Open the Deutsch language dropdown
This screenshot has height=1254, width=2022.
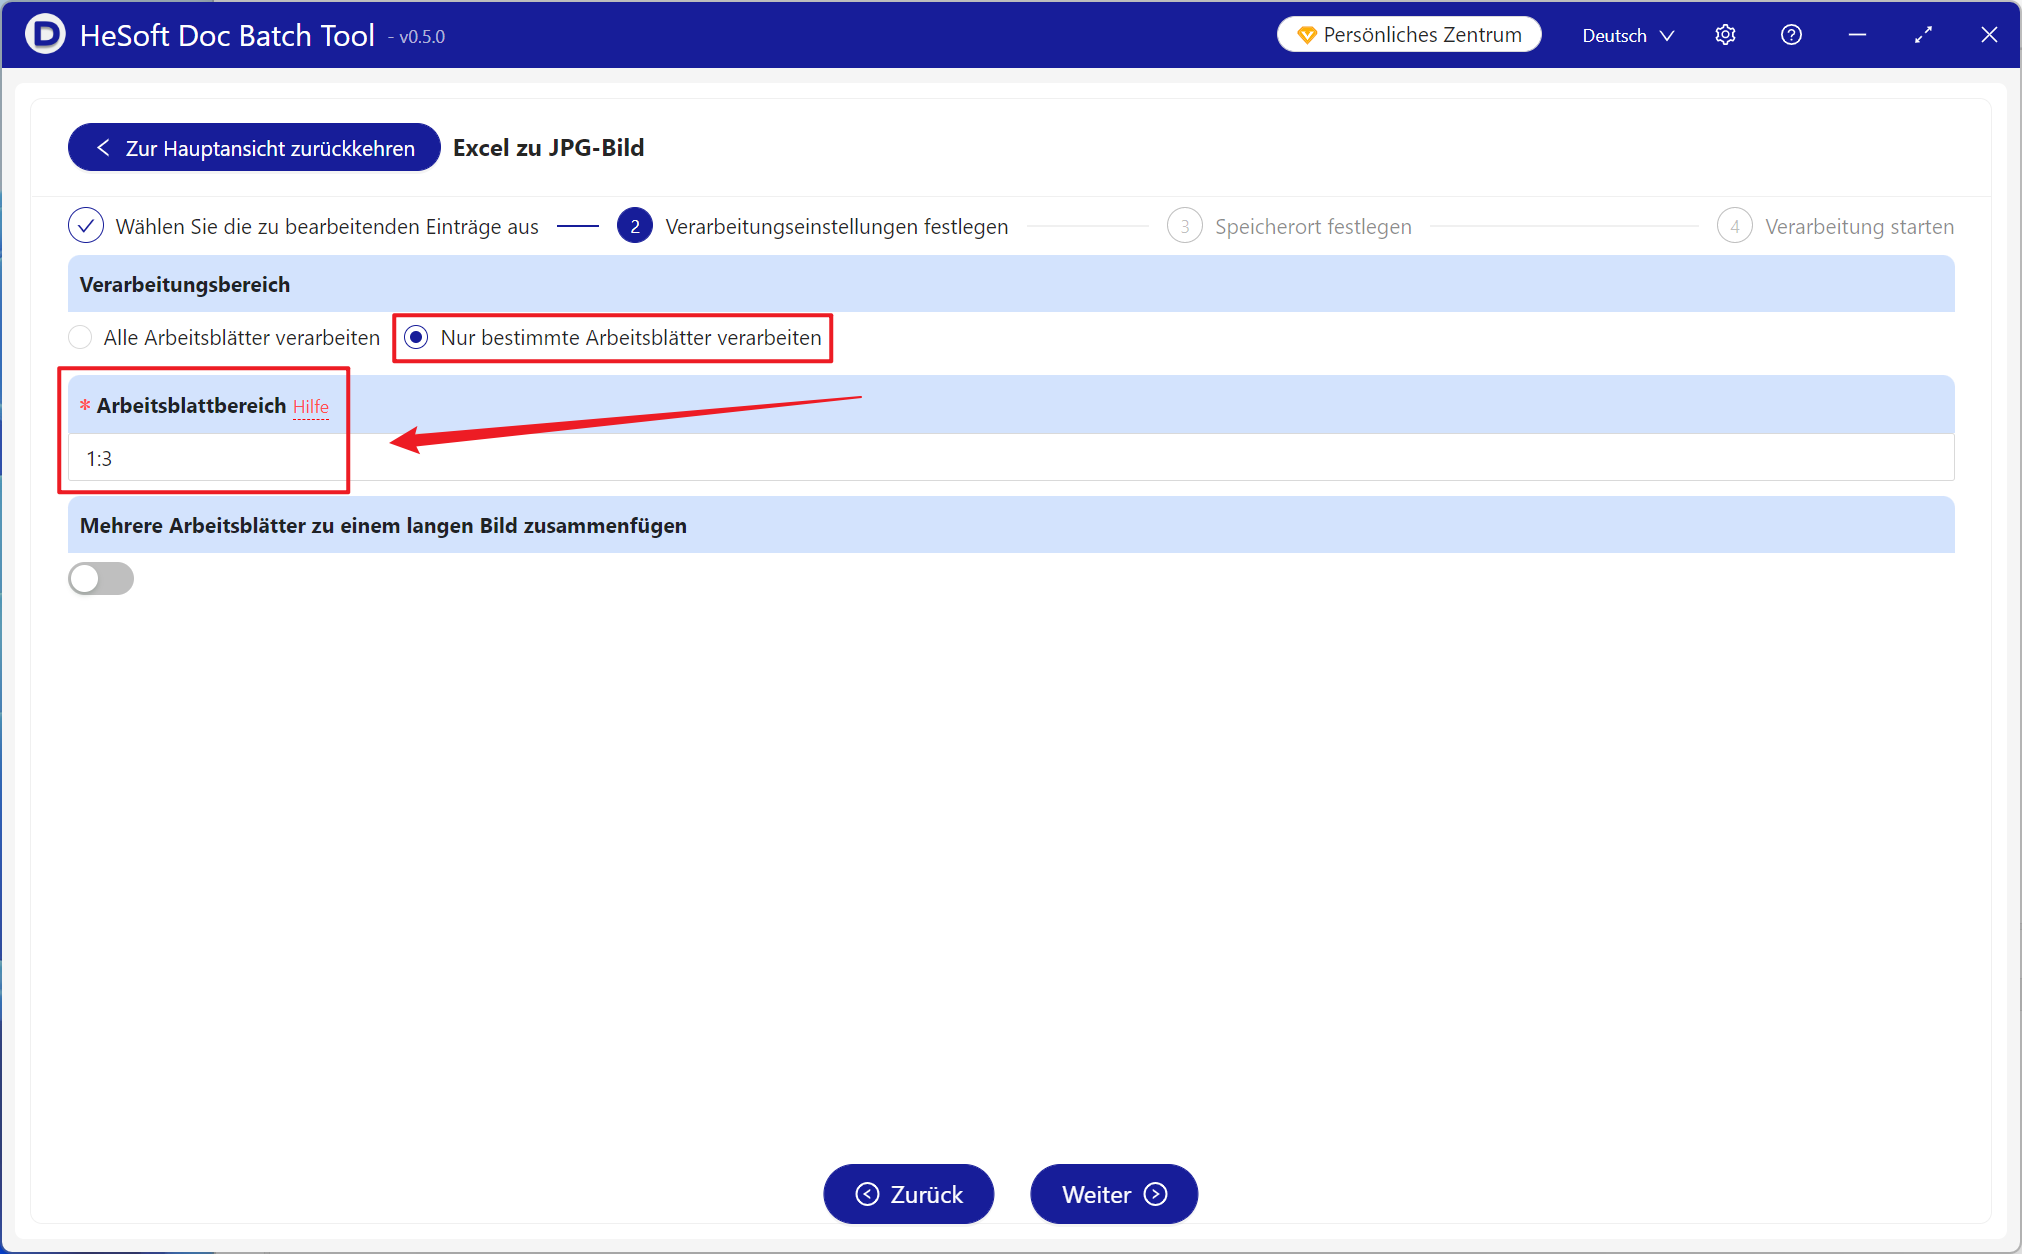[1627, 35]
